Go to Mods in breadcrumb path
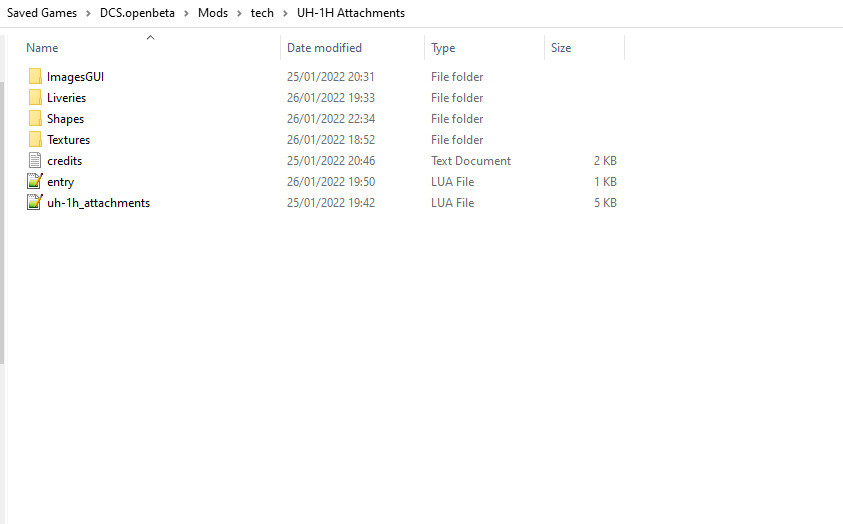The image size is (843, 524). click(213, 13)
